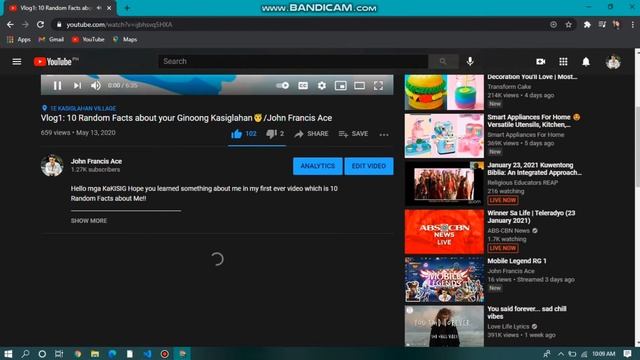Open Kuwentong Biblia live stream title

click(x=534, y=169)
